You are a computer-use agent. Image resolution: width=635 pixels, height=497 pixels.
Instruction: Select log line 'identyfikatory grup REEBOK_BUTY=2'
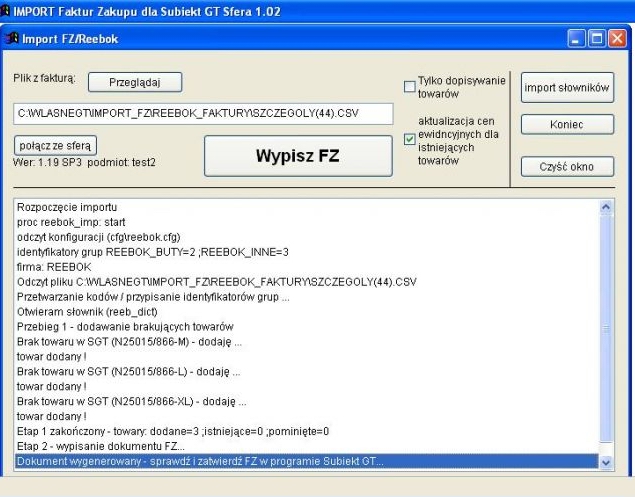307,252
